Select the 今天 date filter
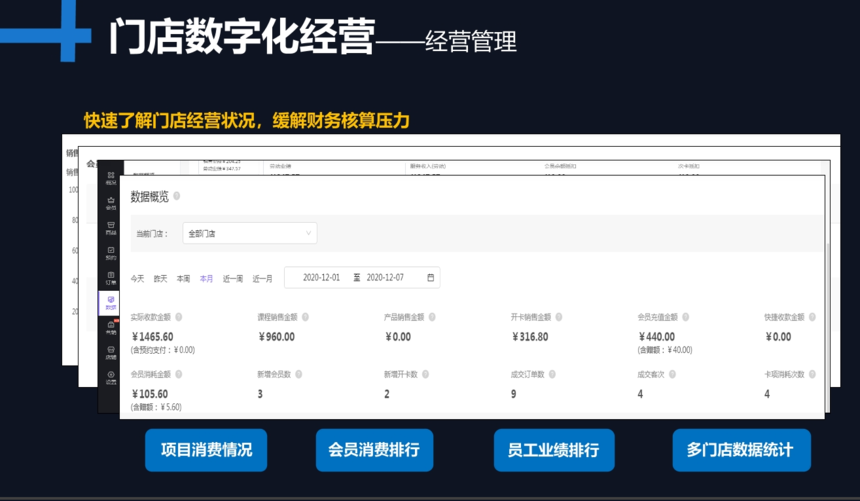The width and height of the screenshot is (860, 501). tap(137, 279)
